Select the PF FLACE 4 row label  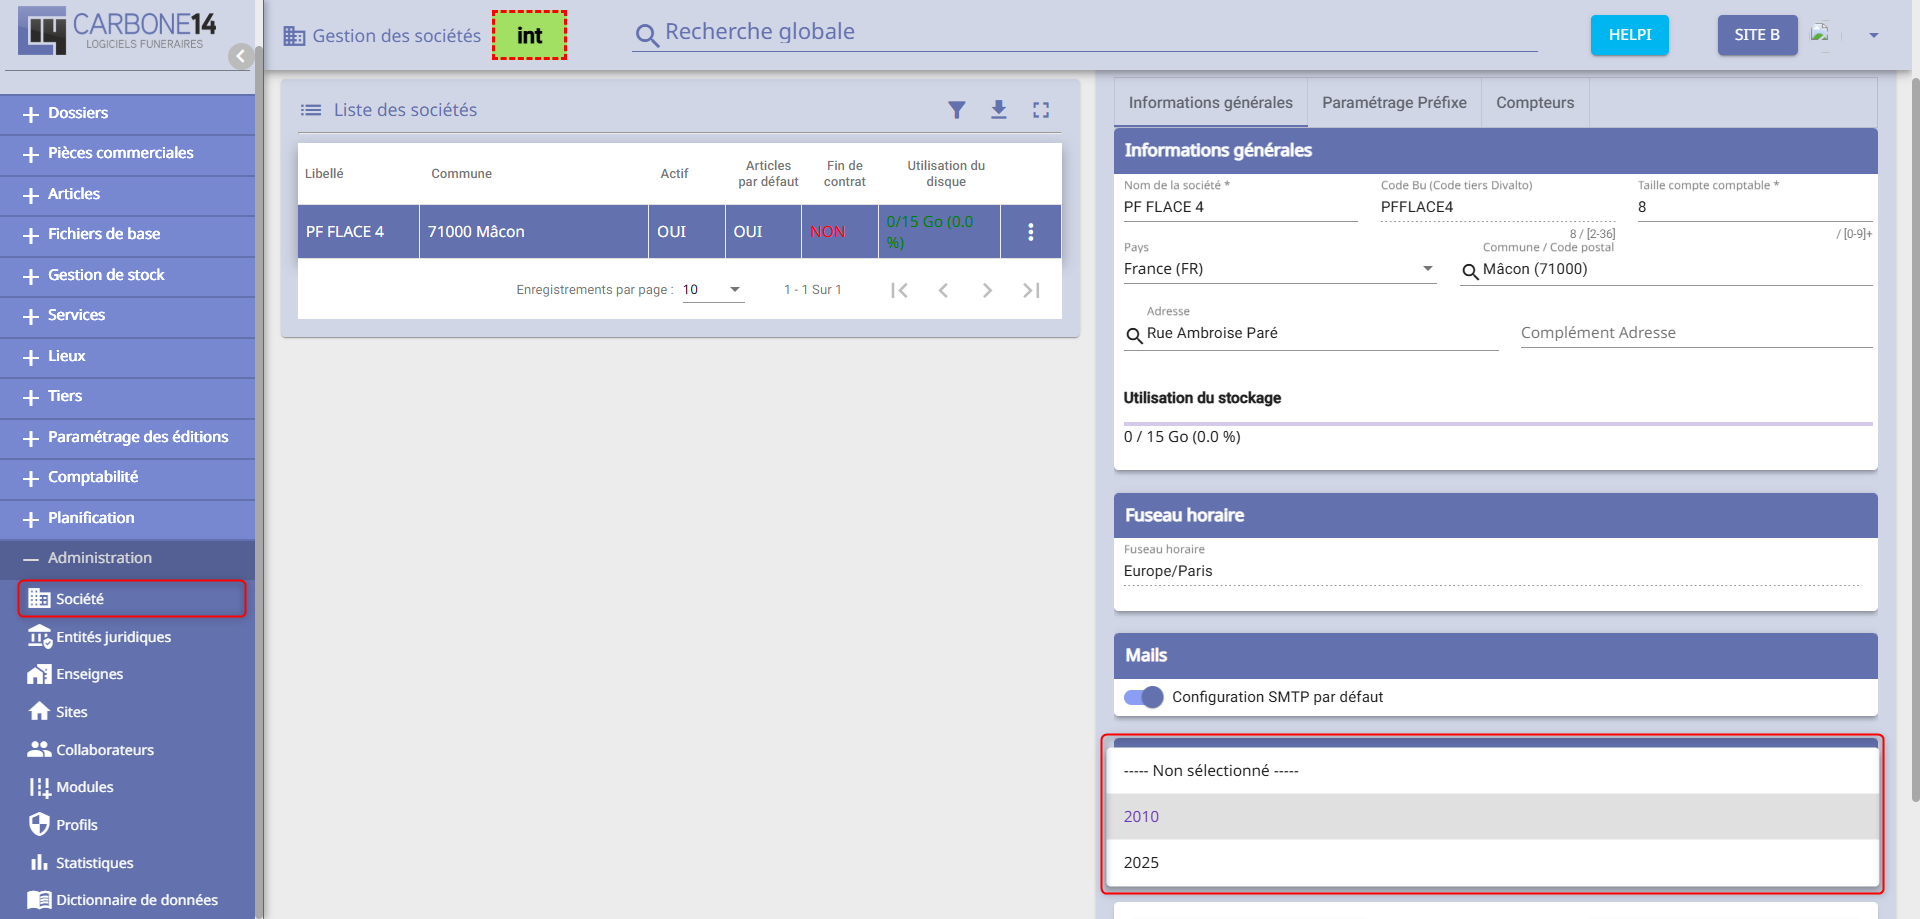345,232
